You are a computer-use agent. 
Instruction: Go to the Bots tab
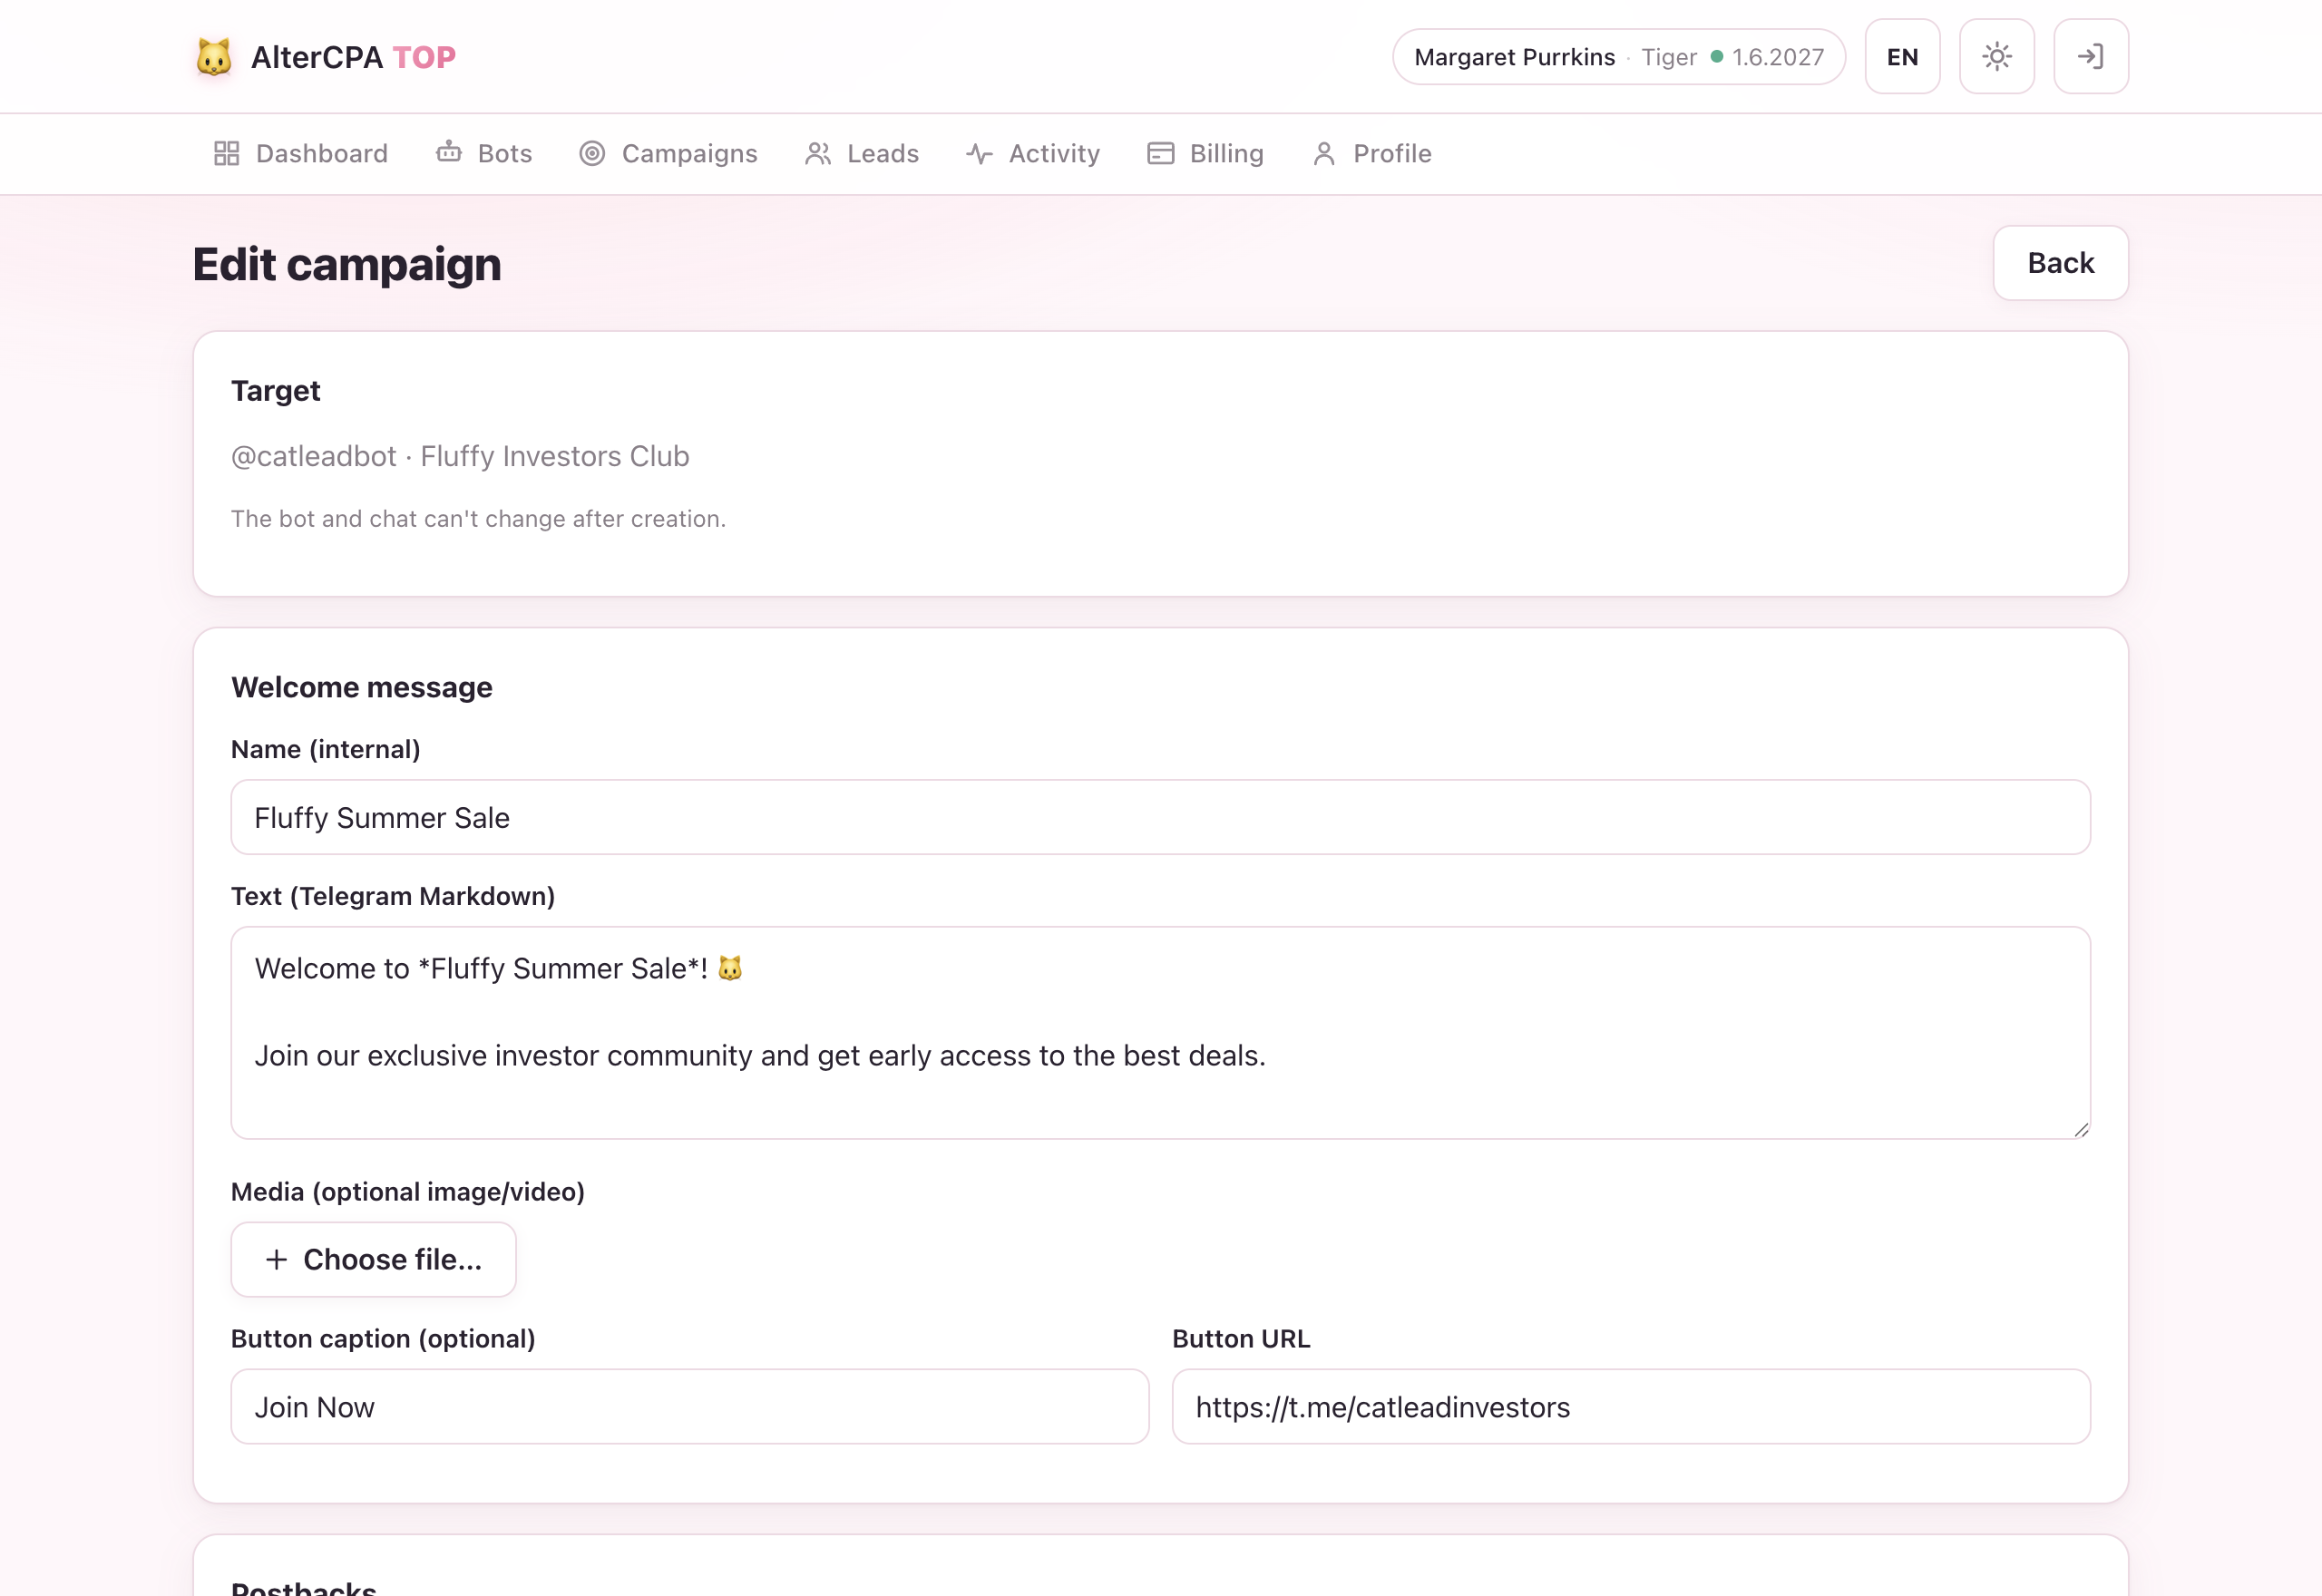point(484,153)
